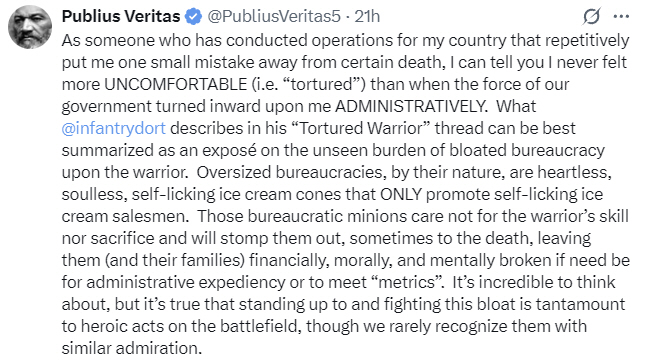Click the display name Publius Veritas
Viewport: 649px width, 364px height.
(121, 17)
